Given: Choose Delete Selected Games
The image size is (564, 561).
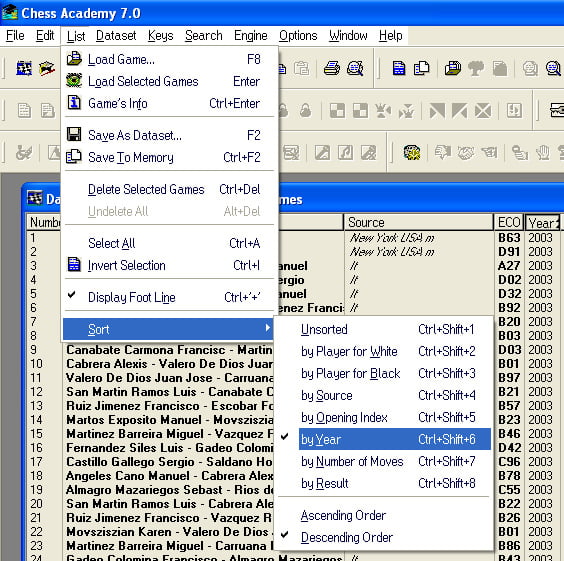Looking at the screenshot, I should coord(168,189).
